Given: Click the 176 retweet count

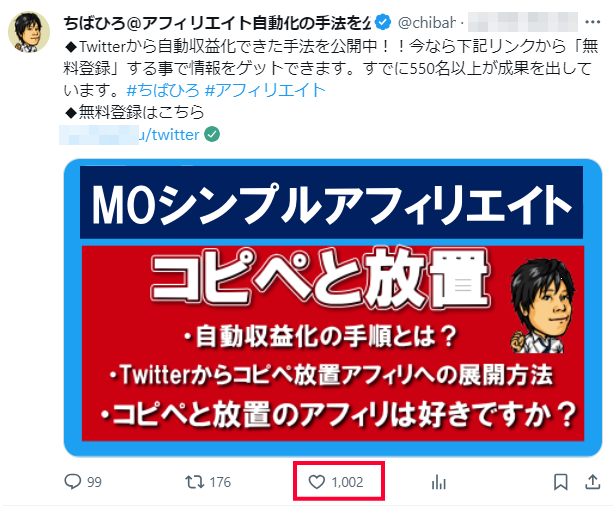Looking at the screenshot, I should pyautogui.click(x=220, y=482).
